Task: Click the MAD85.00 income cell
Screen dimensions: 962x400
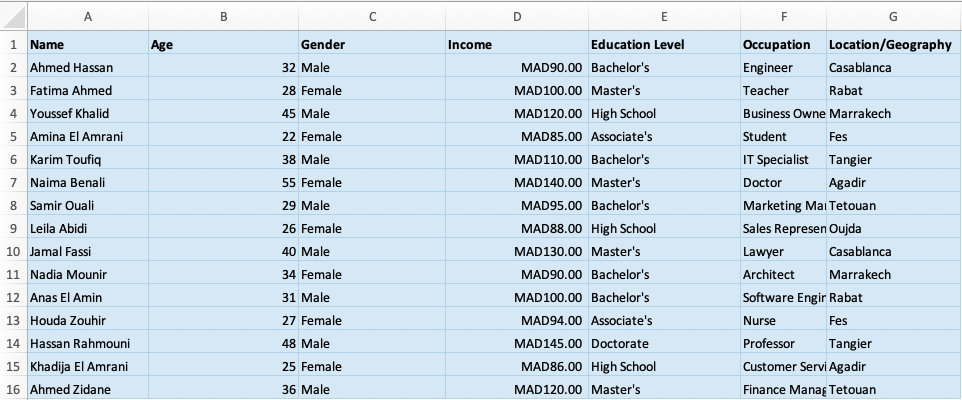Action: 517,136
